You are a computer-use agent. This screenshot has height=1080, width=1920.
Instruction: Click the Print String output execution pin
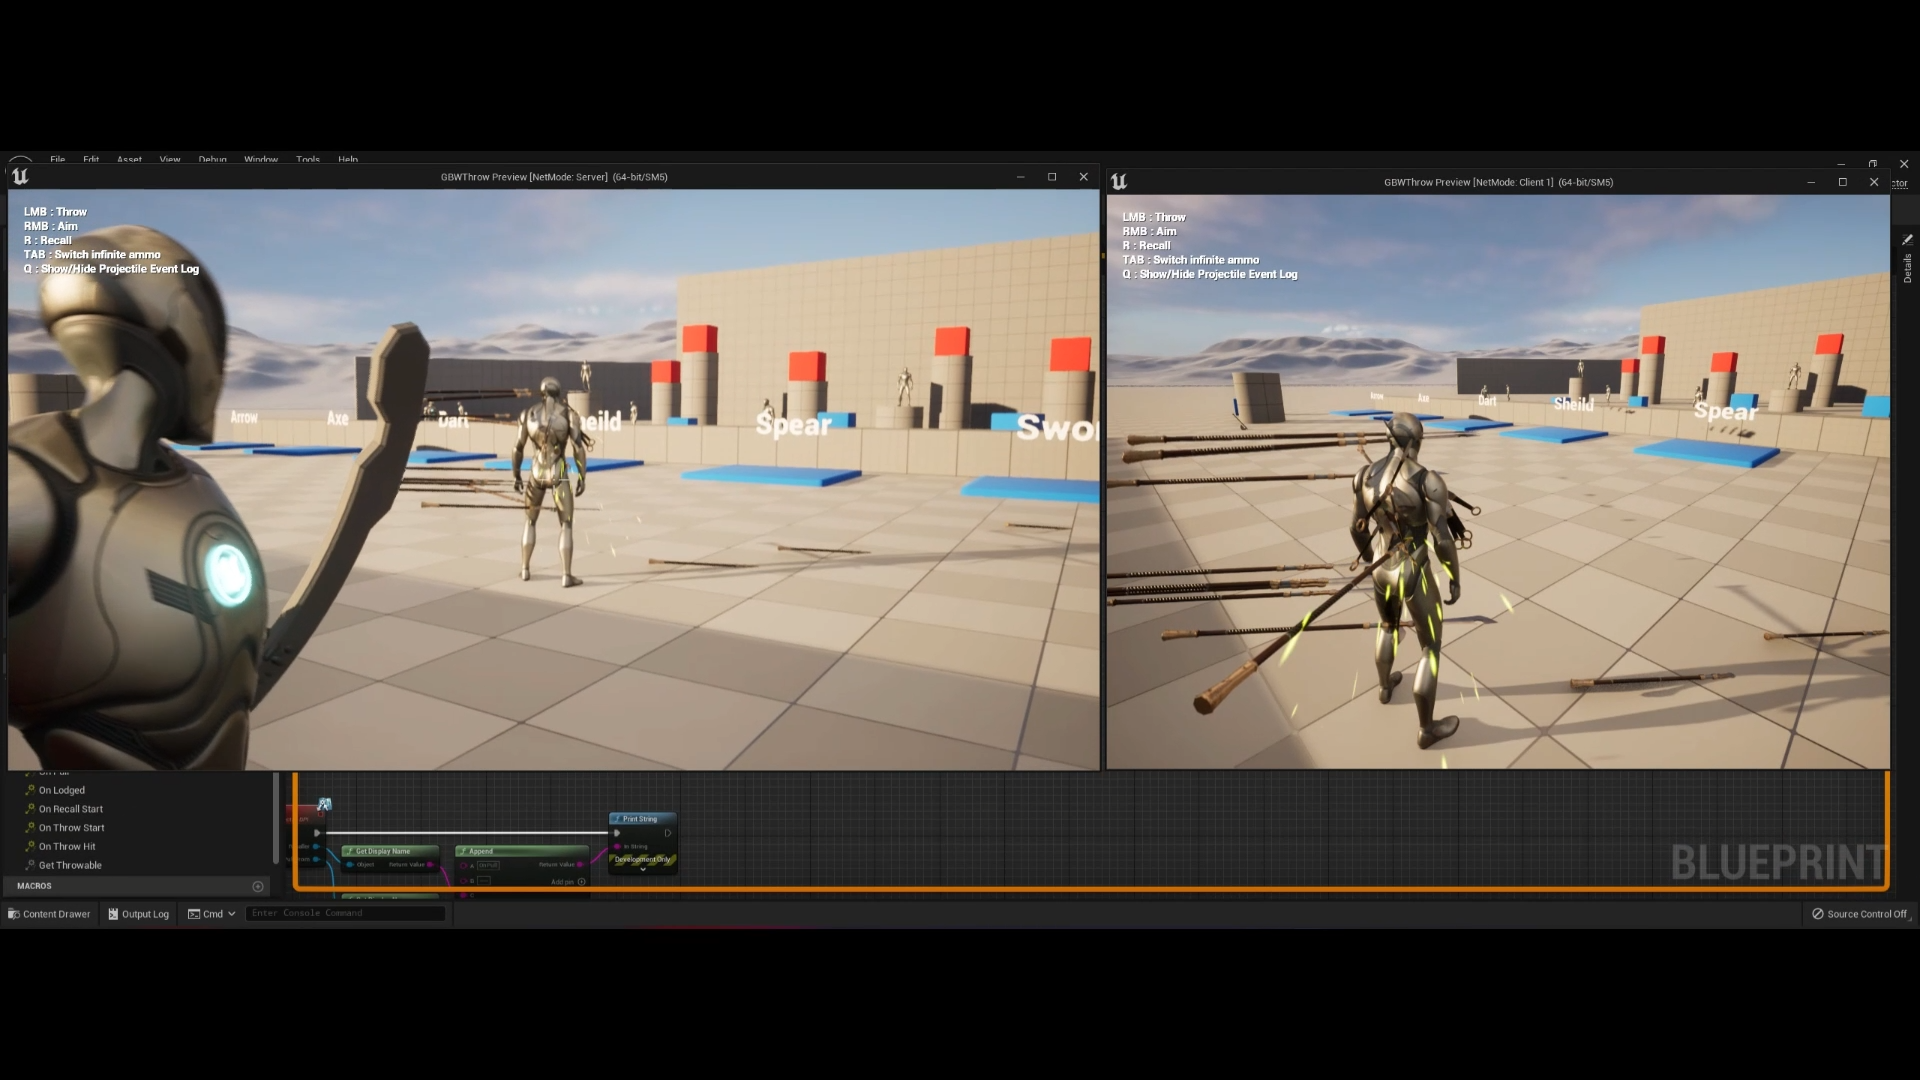(x=668, y=833)
